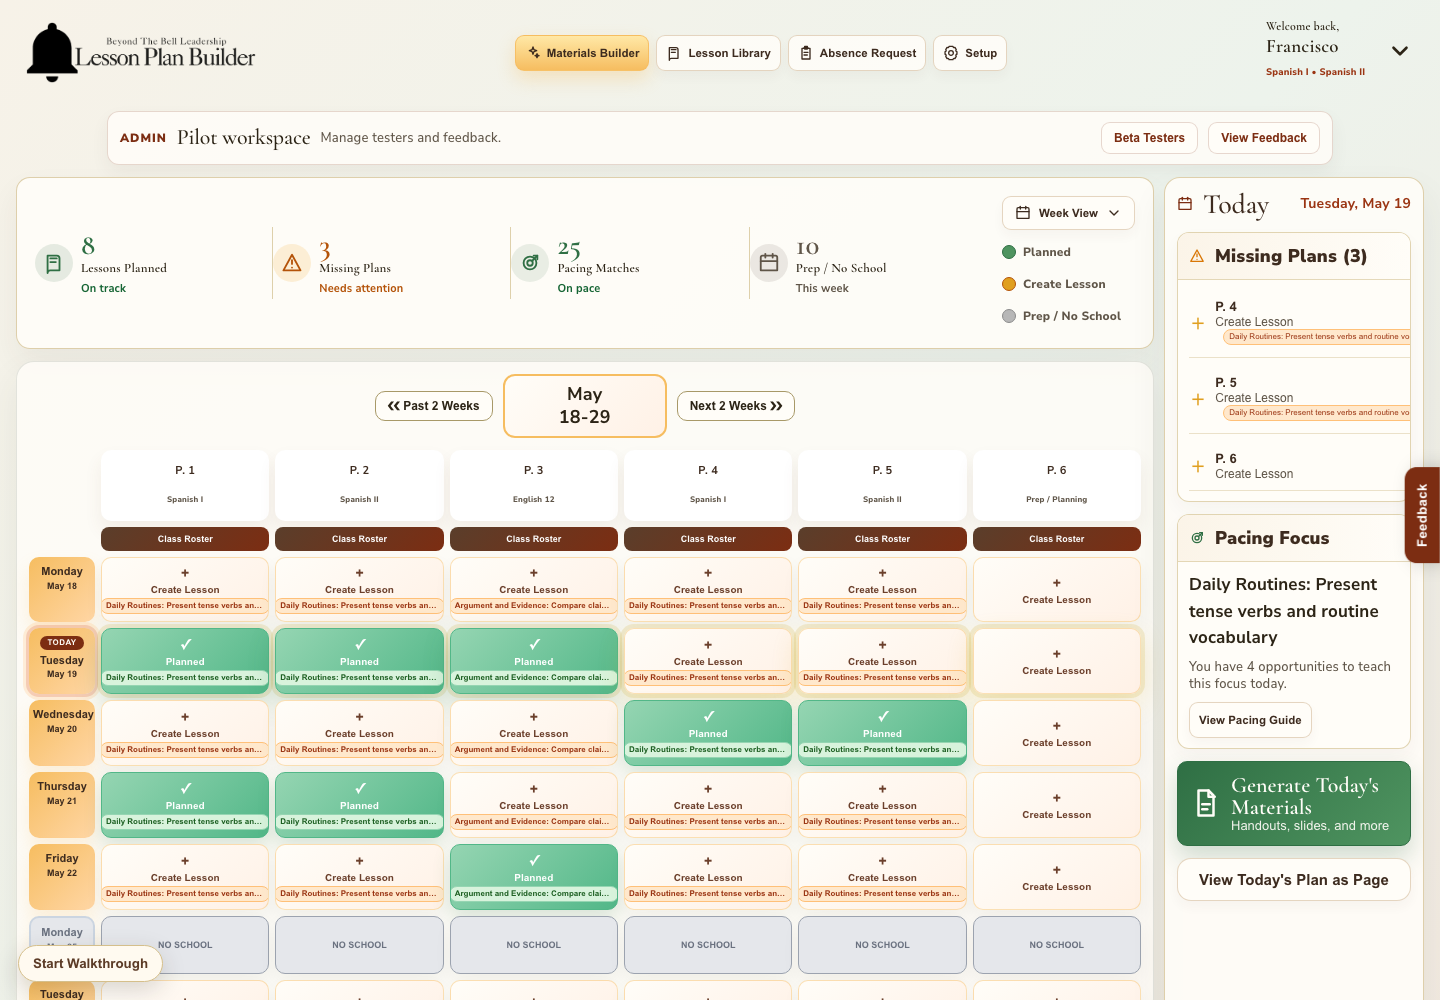Click checkmark on Friday P. 3 Planned
This screenshot has height=1000, width=1440.
pyautogui.click(x=534, y=861)
